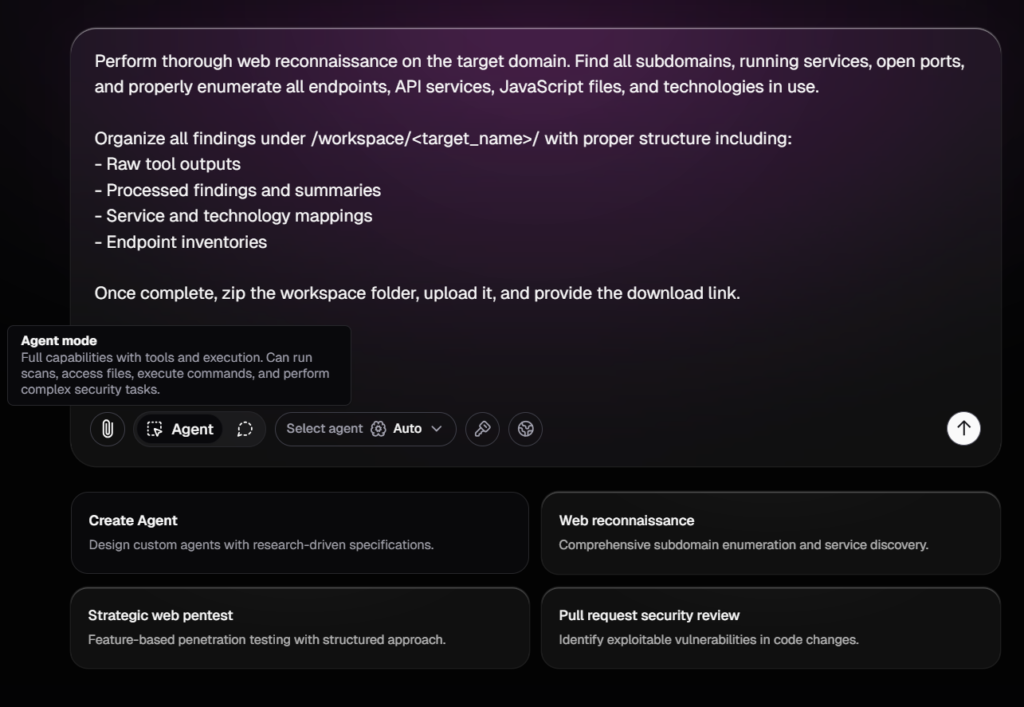Click the chevron next to Auto
This screenshot has height=707, width=1024.
[x=436, y=429]
